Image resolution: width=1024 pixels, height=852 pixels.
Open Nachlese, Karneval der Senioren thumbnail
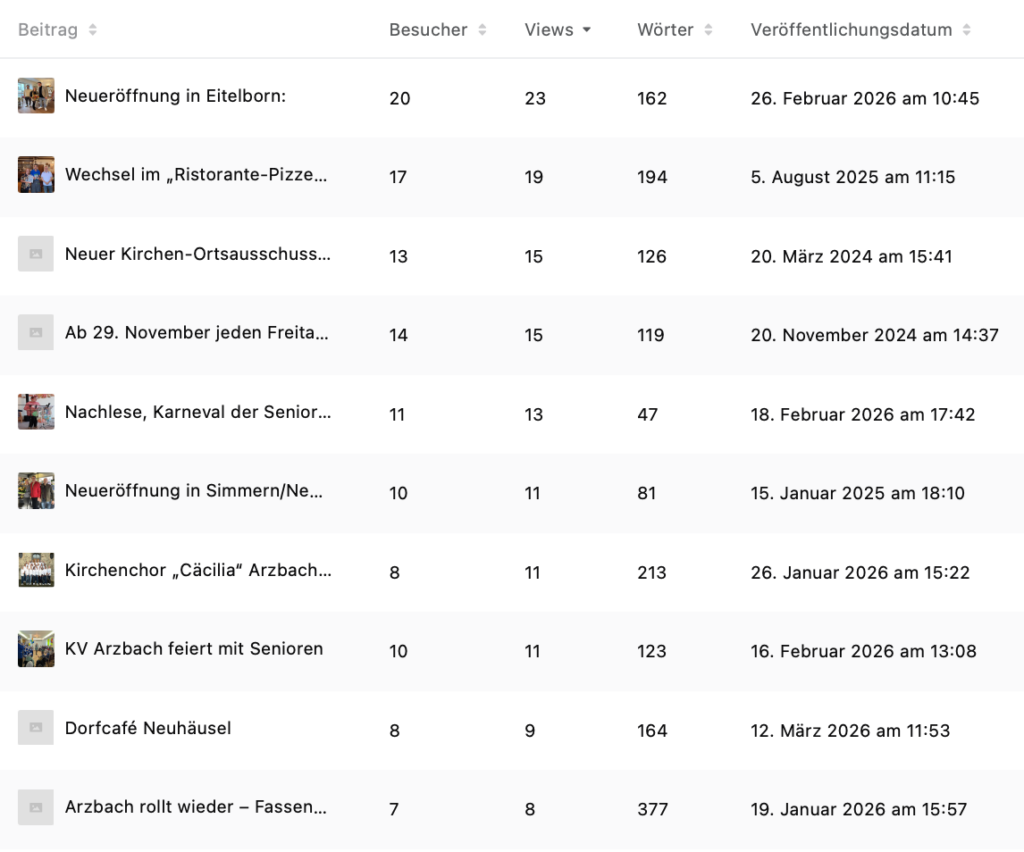point(36,412)
